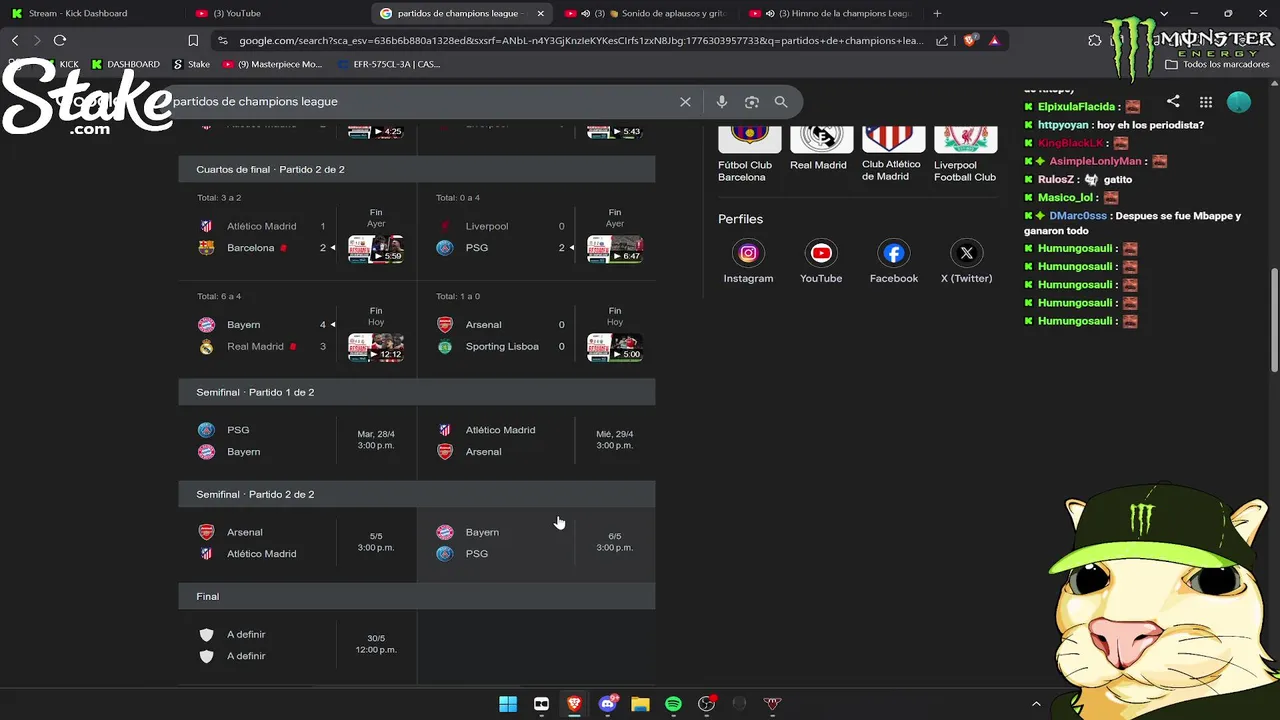Play Liverpool vs PSG highlights video
Screen dimensions: 1280x720
[x=614, y=249]
